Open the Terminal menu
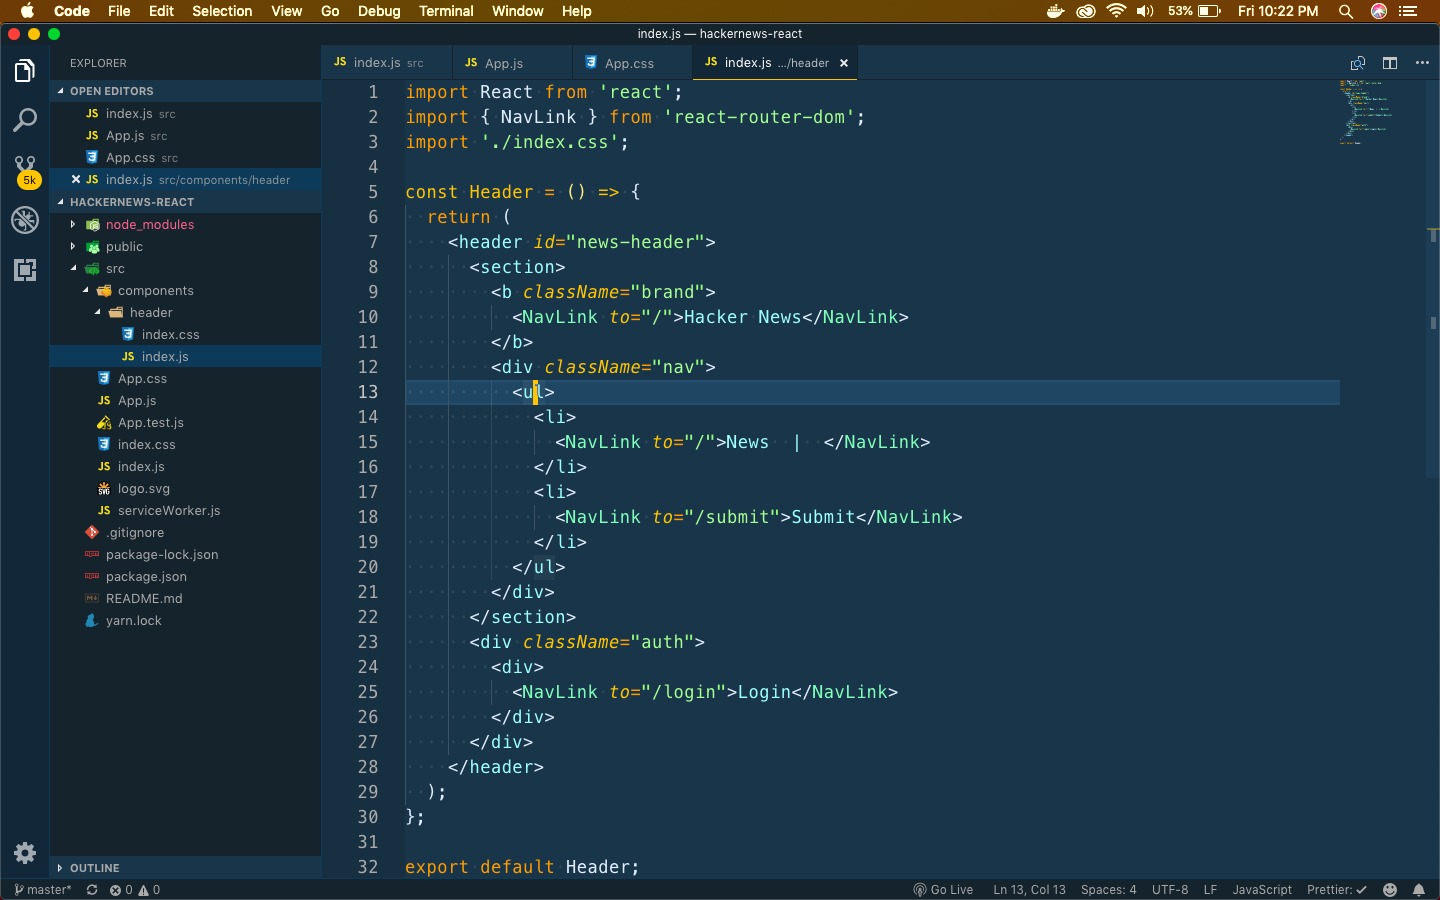This screenshot has width=1440, height=900. (446, 11)
